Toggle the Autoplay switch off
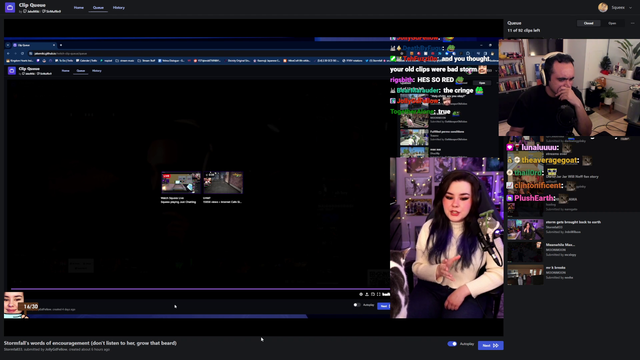 pyautogui.click(x=452, y=344)
